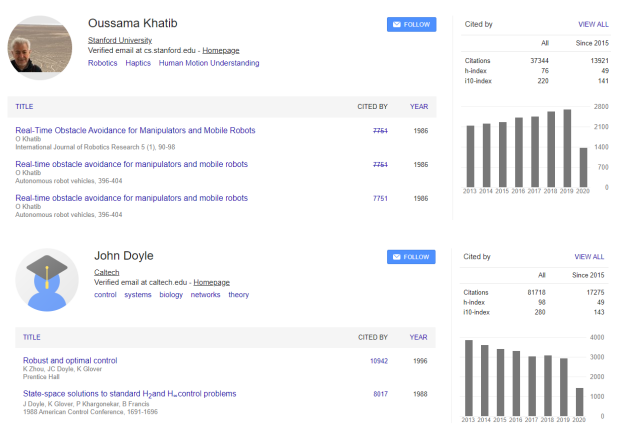Follow John Doyle's profile
617x442 pixels.
pos(412,257)
